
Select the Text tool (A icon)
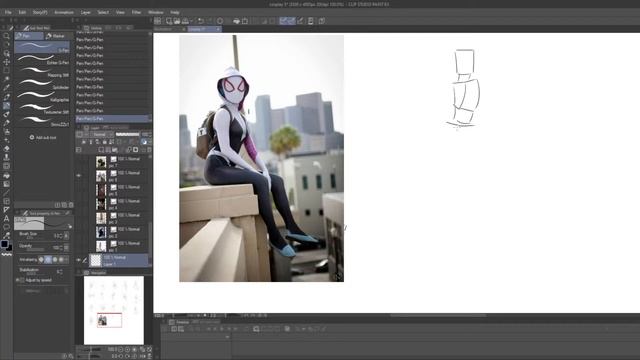coord(6,218)
